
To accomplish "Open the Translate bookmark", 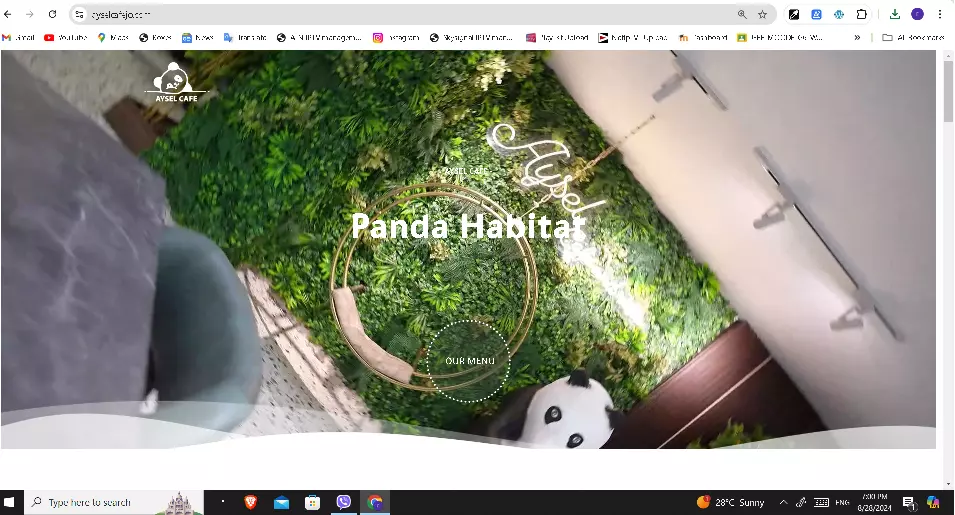I will (x=245, y=38).
